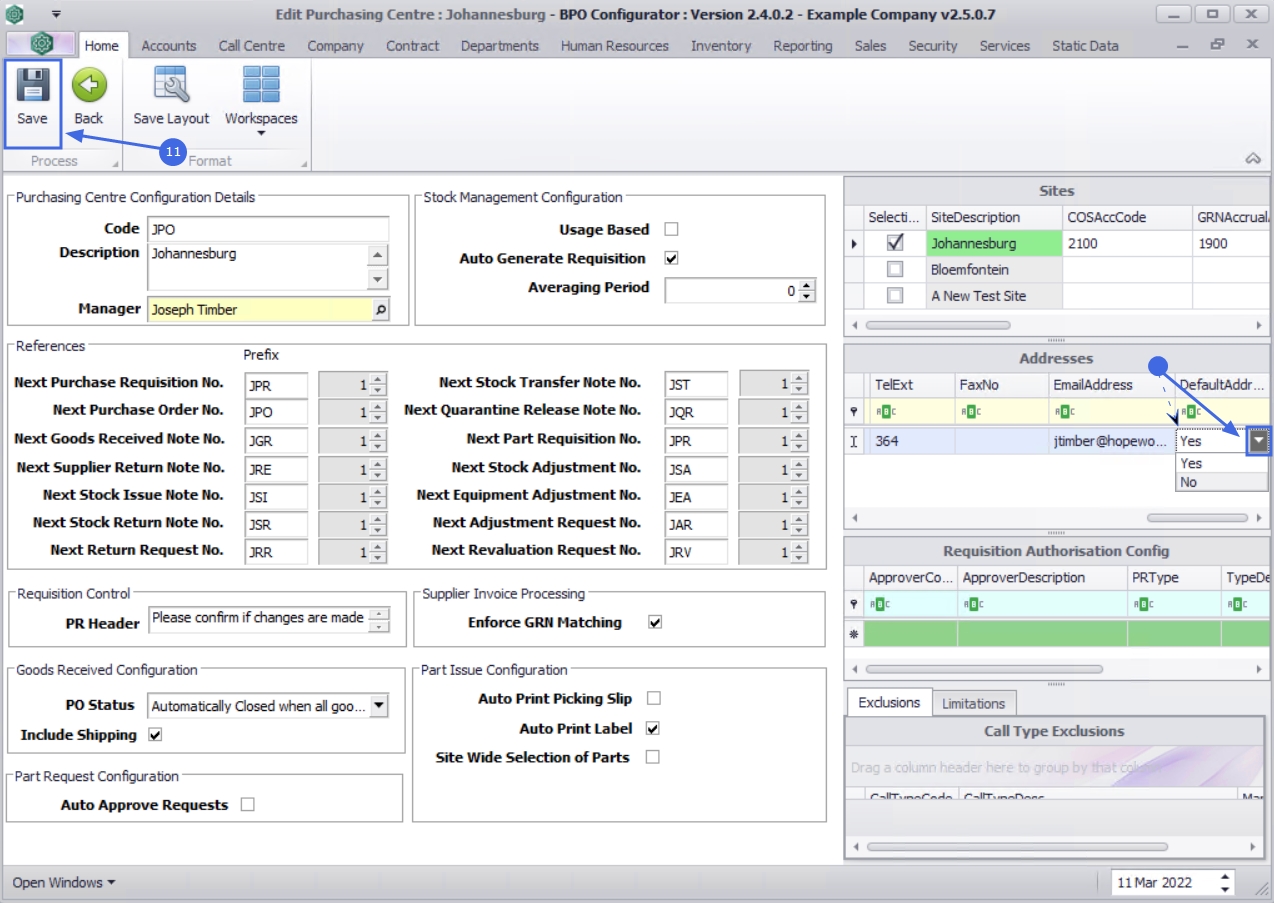Toggle the Auto Approve Requests checkbox
The image size is (1274, 903).
tap(247, 804)
